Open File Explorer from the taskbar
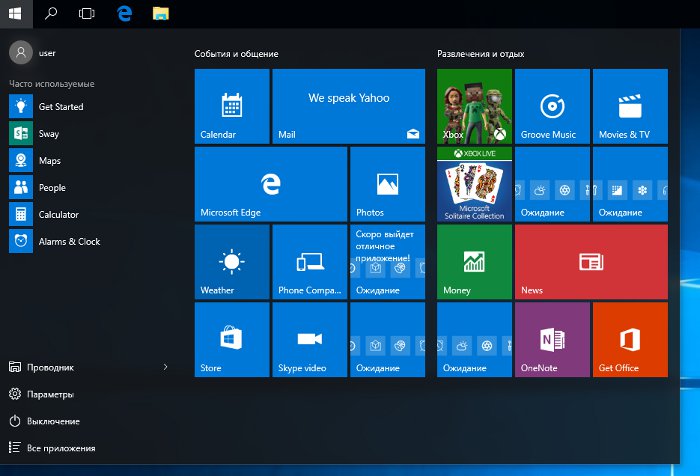 click(161, 13)
